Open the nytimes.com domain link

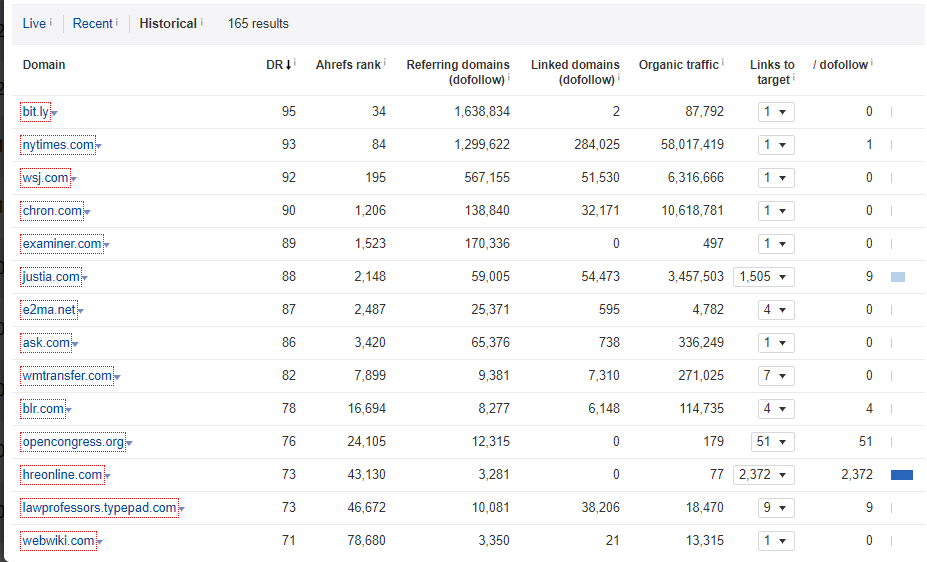point(58,145)
